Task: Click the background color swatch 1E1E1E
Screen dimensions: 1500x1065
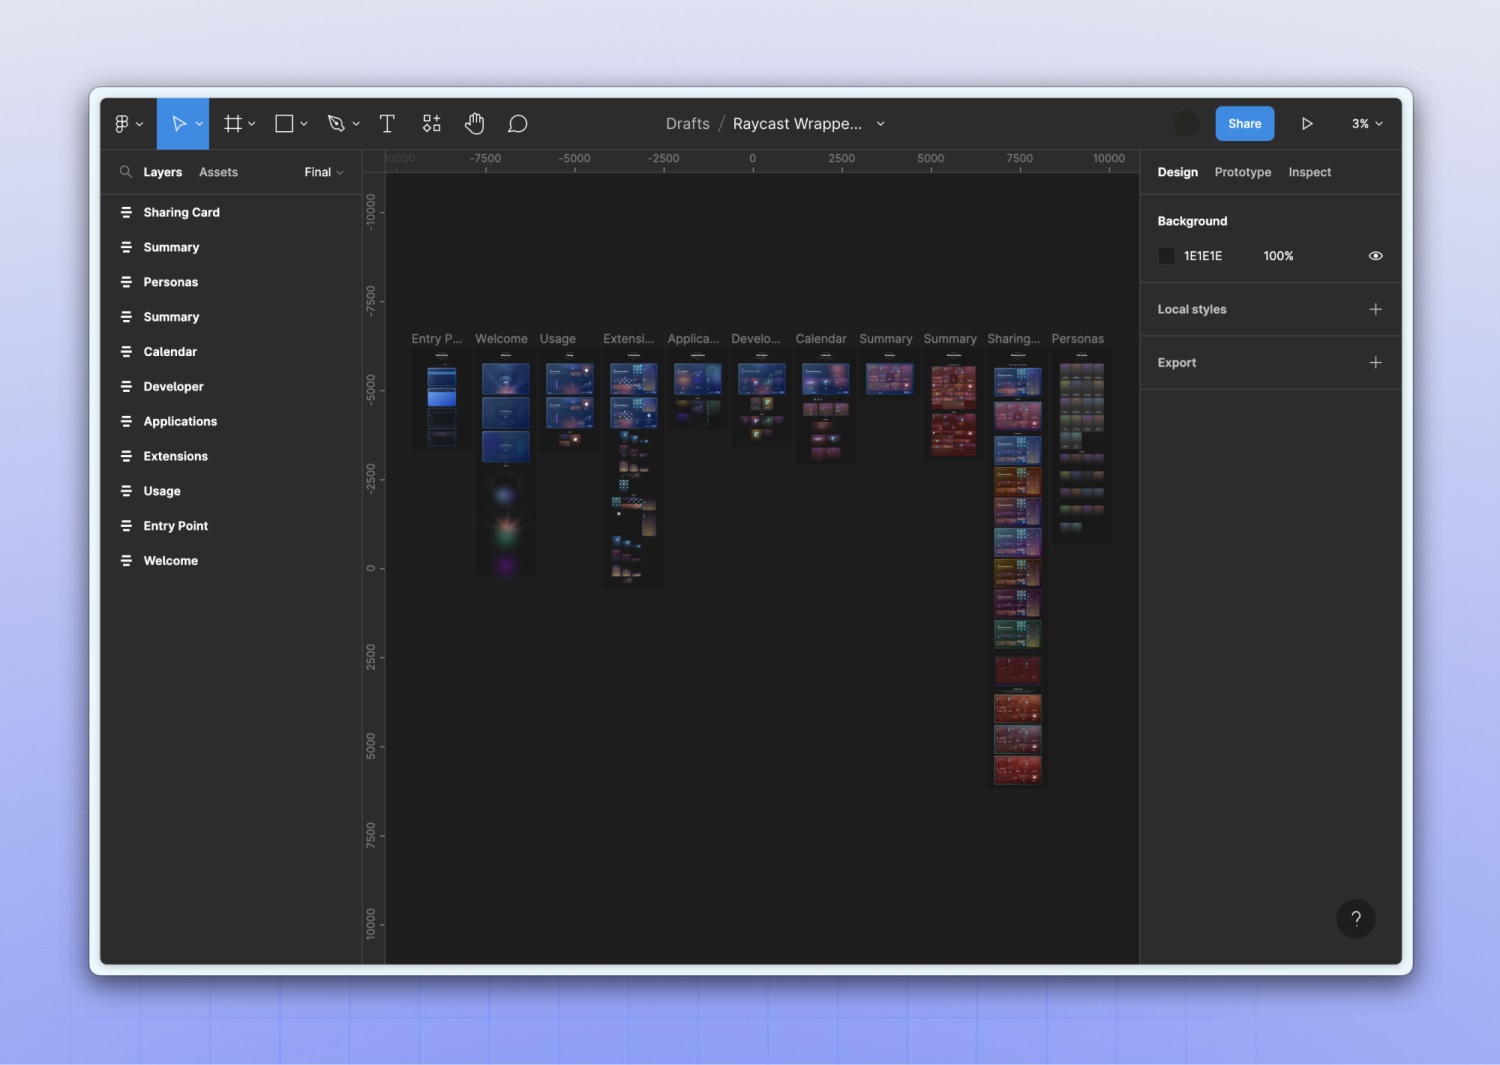Action: point(1166,256)
